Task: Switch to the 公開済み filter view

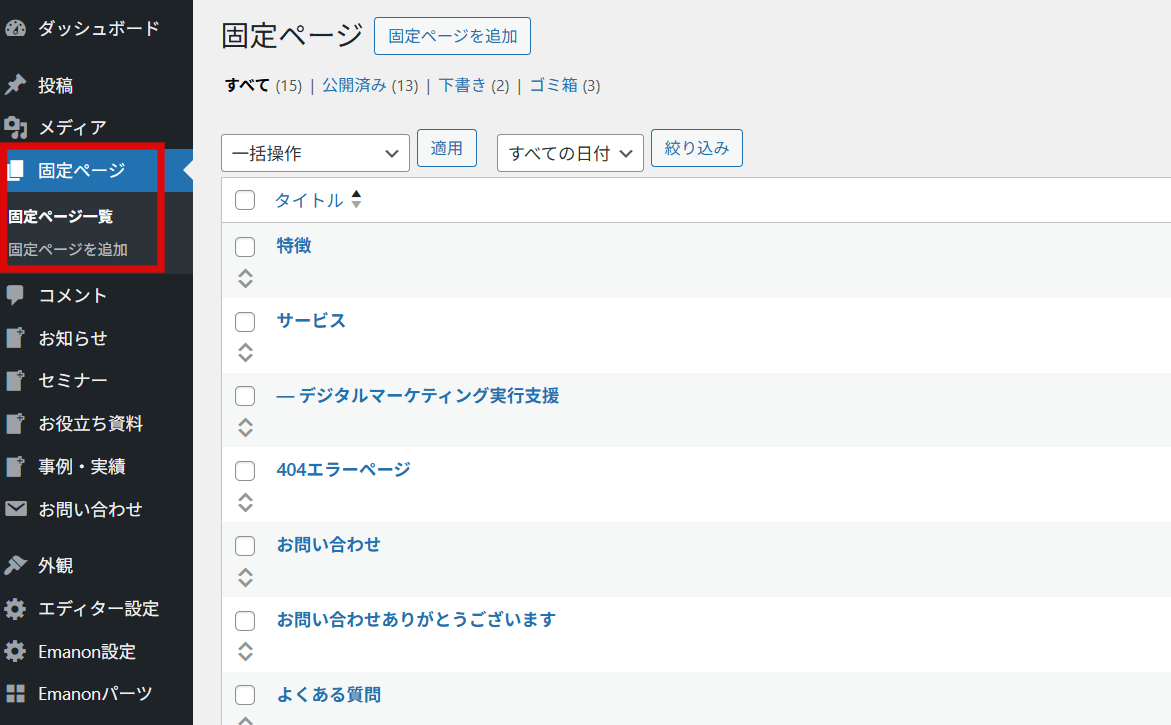Action: [x=354, y=86]
